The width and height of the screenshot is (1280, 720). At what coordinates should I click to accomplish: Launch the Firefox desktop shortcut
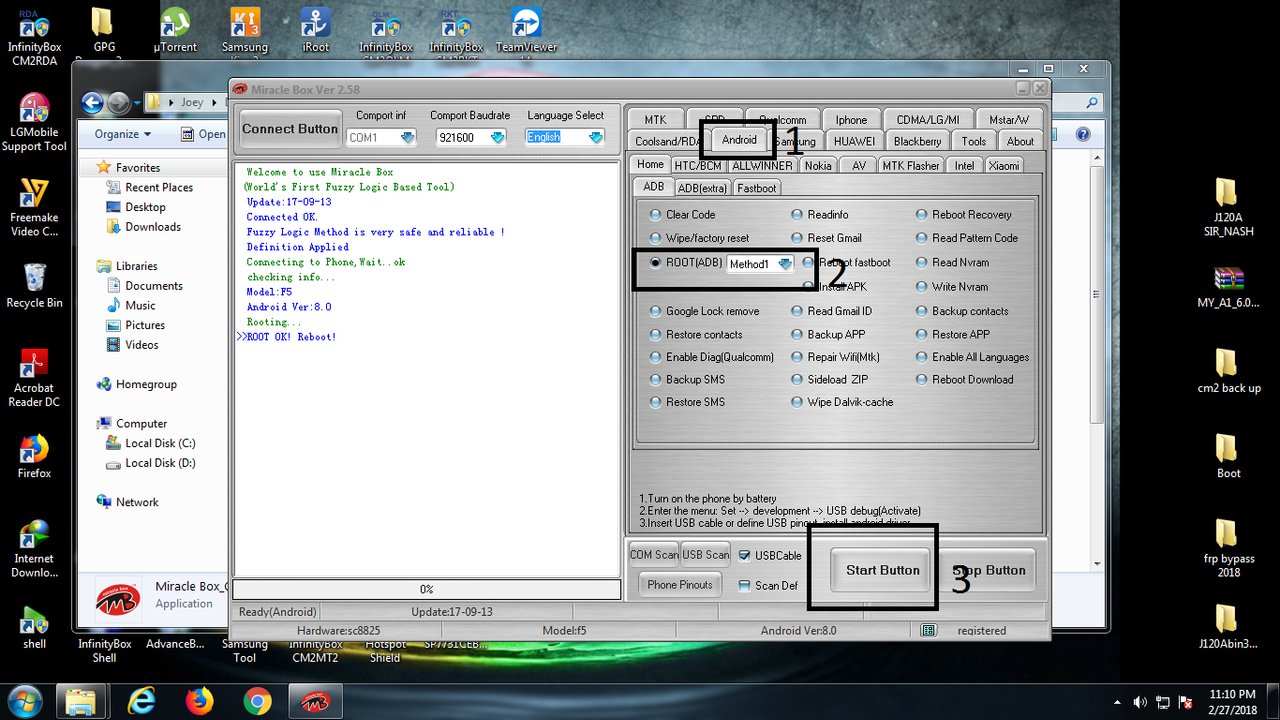(34, 456)
